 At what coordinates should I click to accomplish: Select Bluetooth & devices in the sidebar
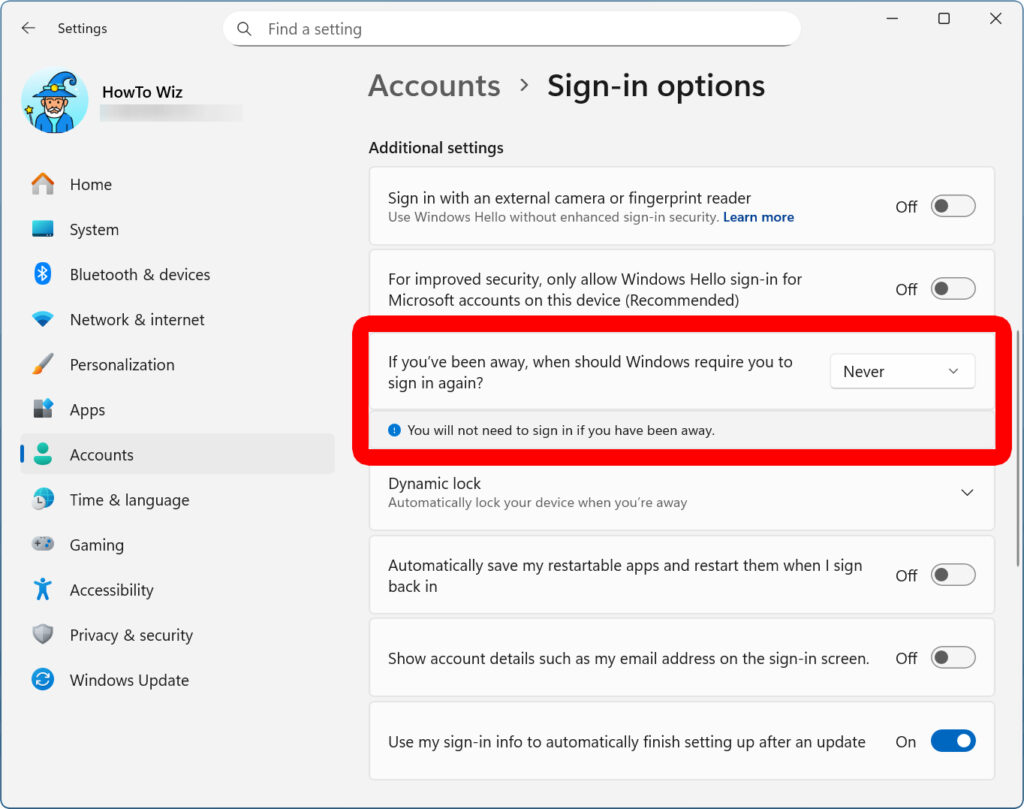pos(139,274)
